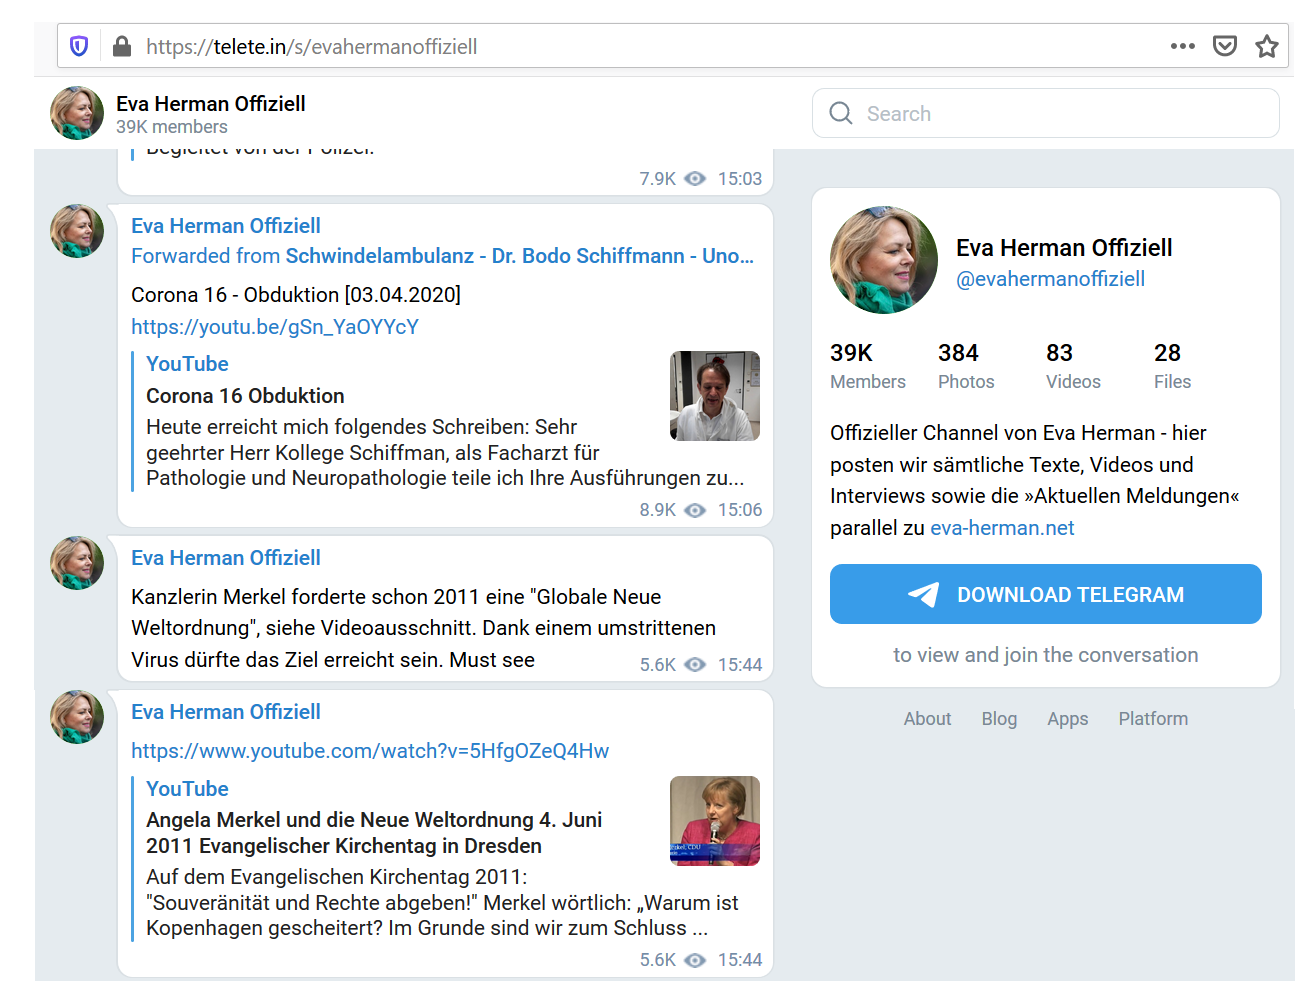
Task: Click the Save to Pocket icon
Action: 1224,46
